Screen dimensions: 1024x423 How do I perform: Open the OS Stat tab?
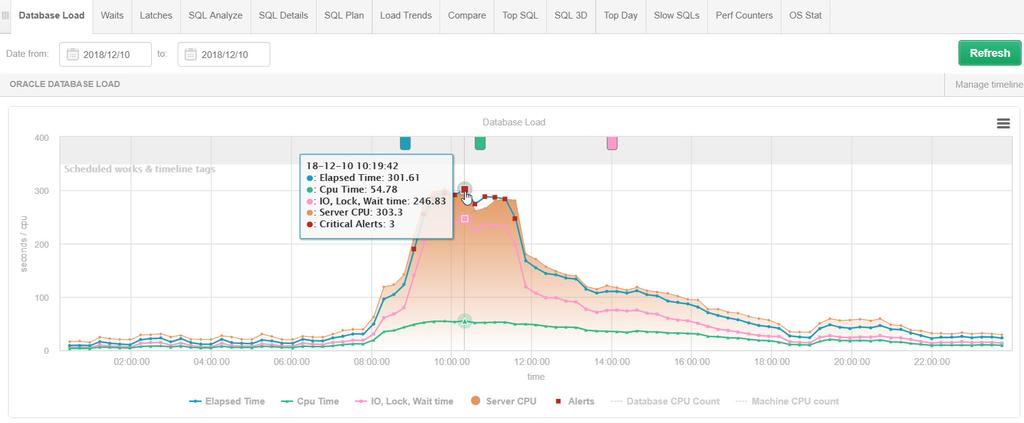point(805,15)
